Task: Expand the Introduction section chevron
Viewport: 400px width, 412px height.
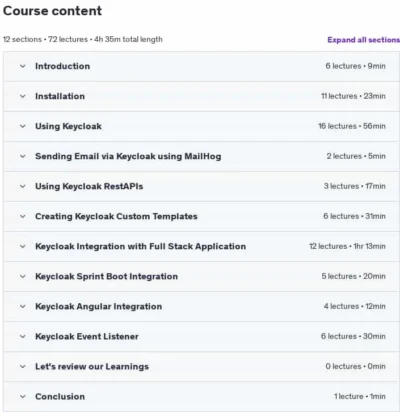Action: pyautogui.click(x=23, y=66)
